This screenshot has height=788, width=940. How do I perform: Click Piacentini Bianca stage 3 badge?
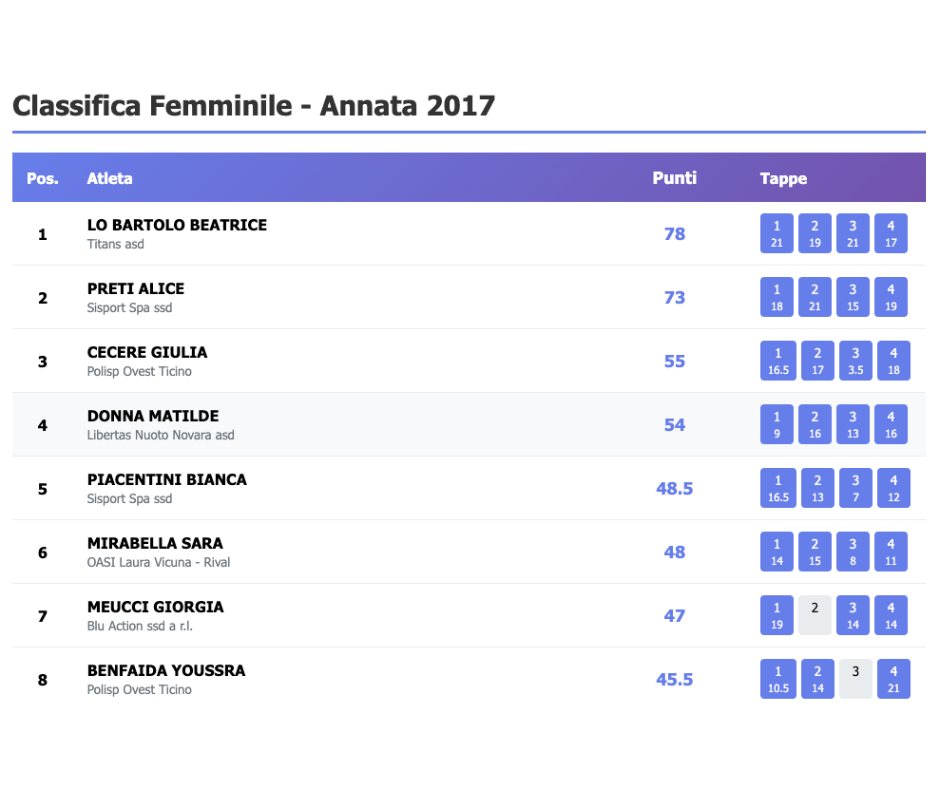coord(855,488)
